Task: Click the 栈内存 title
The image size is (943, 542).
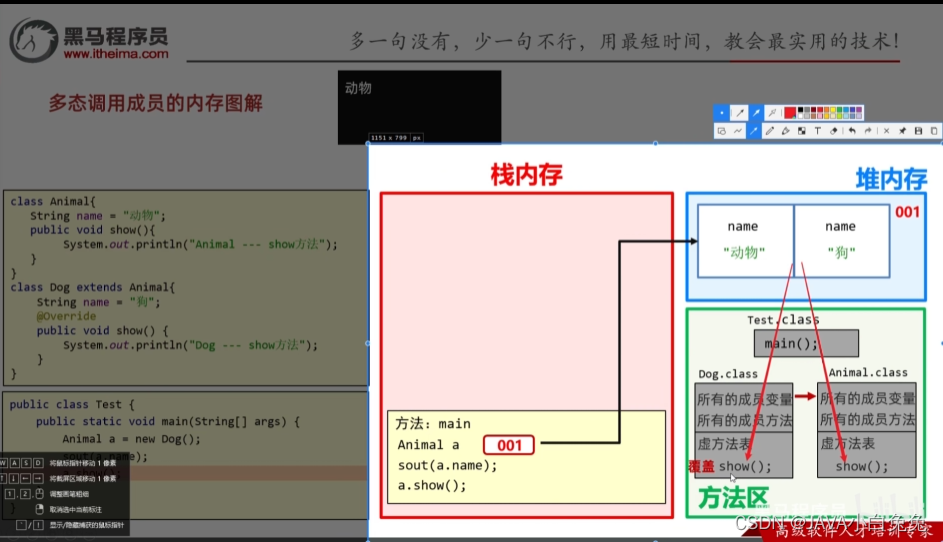Action: pos(526,174)
